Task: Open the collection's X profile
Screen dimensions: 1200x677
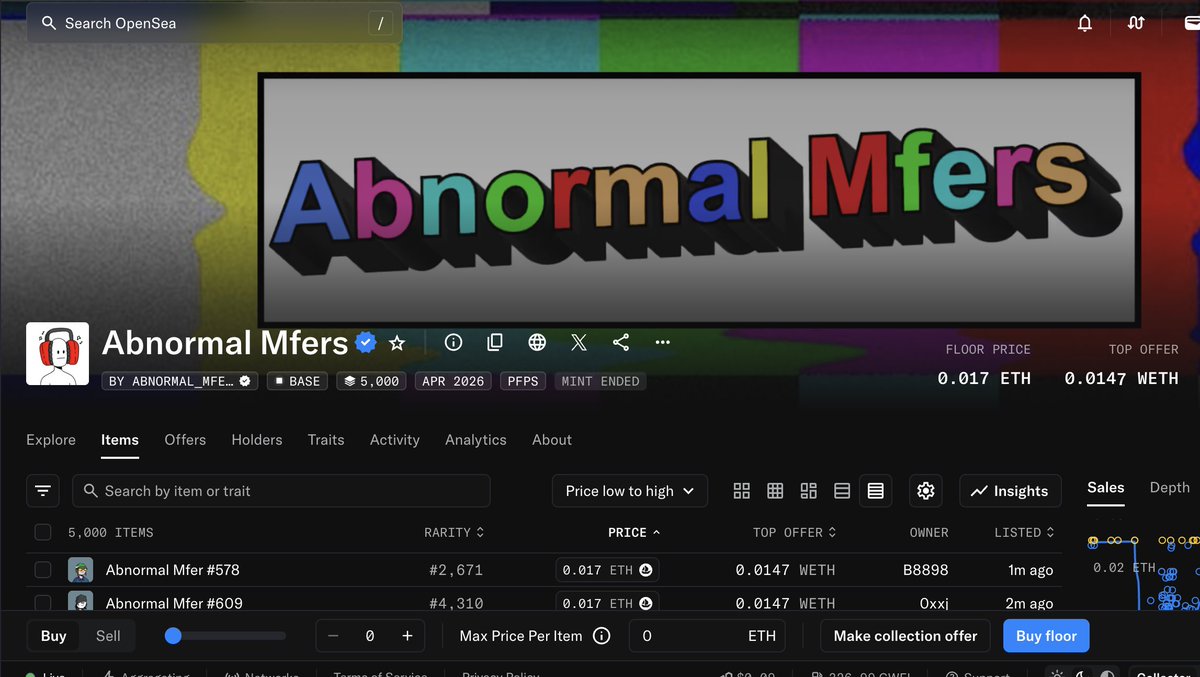Action: point(579,342)
